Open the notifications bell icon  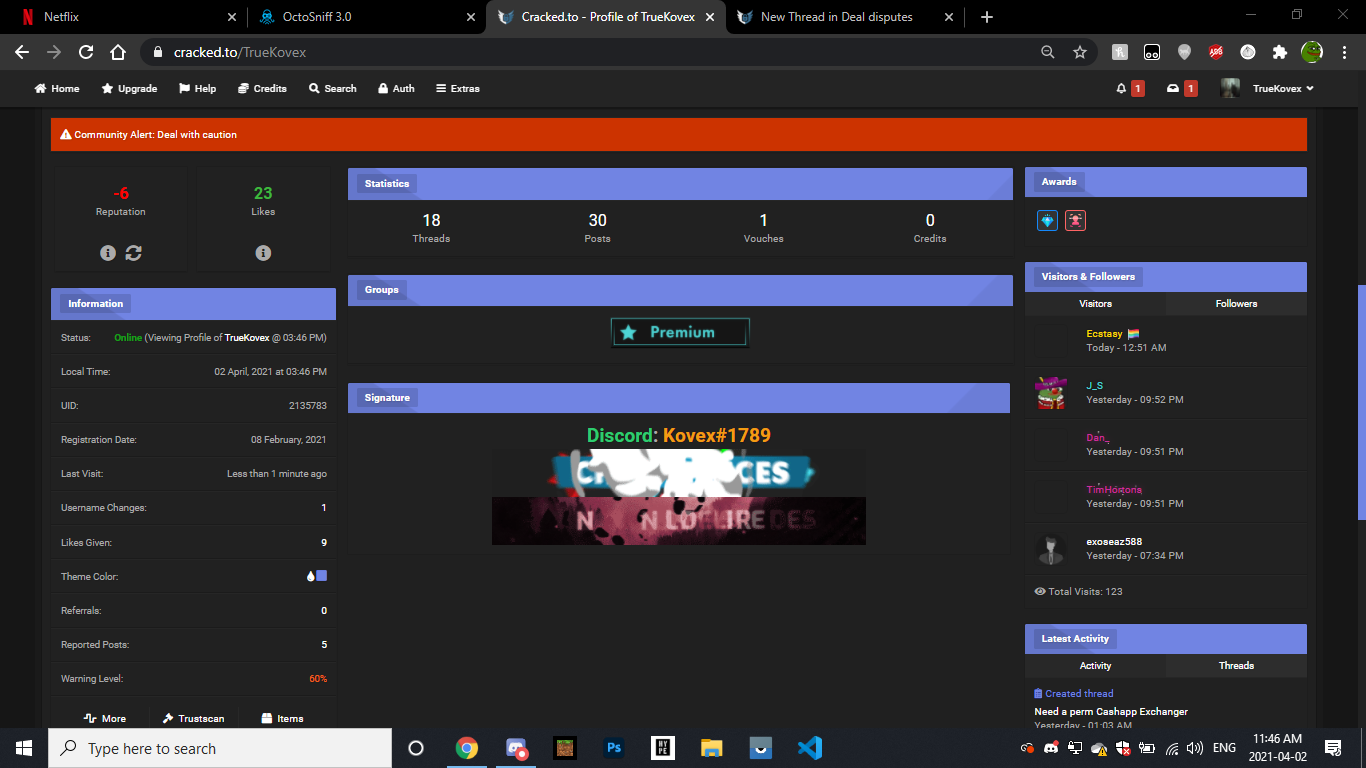click(1121, 88)
